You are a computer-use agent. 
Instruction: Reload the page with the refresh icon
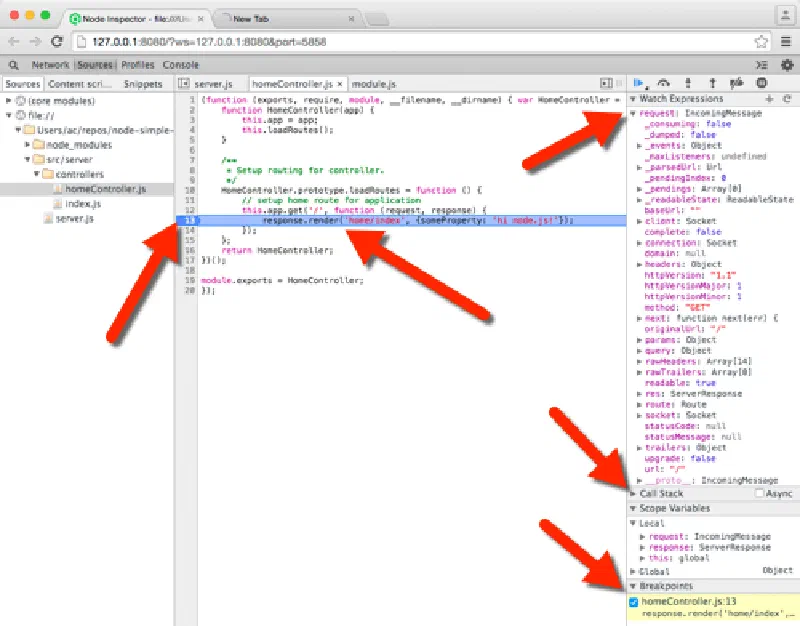click(x=57, y=42)
